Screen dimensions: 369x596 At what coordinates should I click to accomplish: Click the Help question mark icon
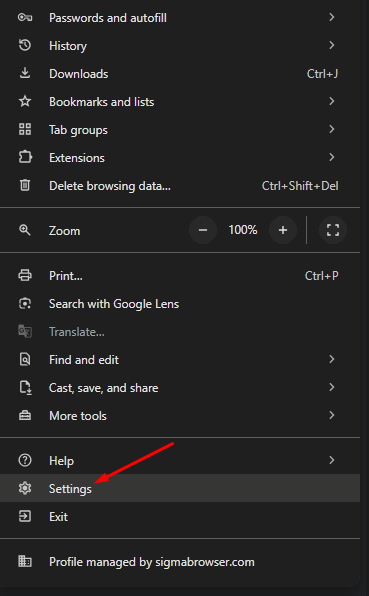25,460
